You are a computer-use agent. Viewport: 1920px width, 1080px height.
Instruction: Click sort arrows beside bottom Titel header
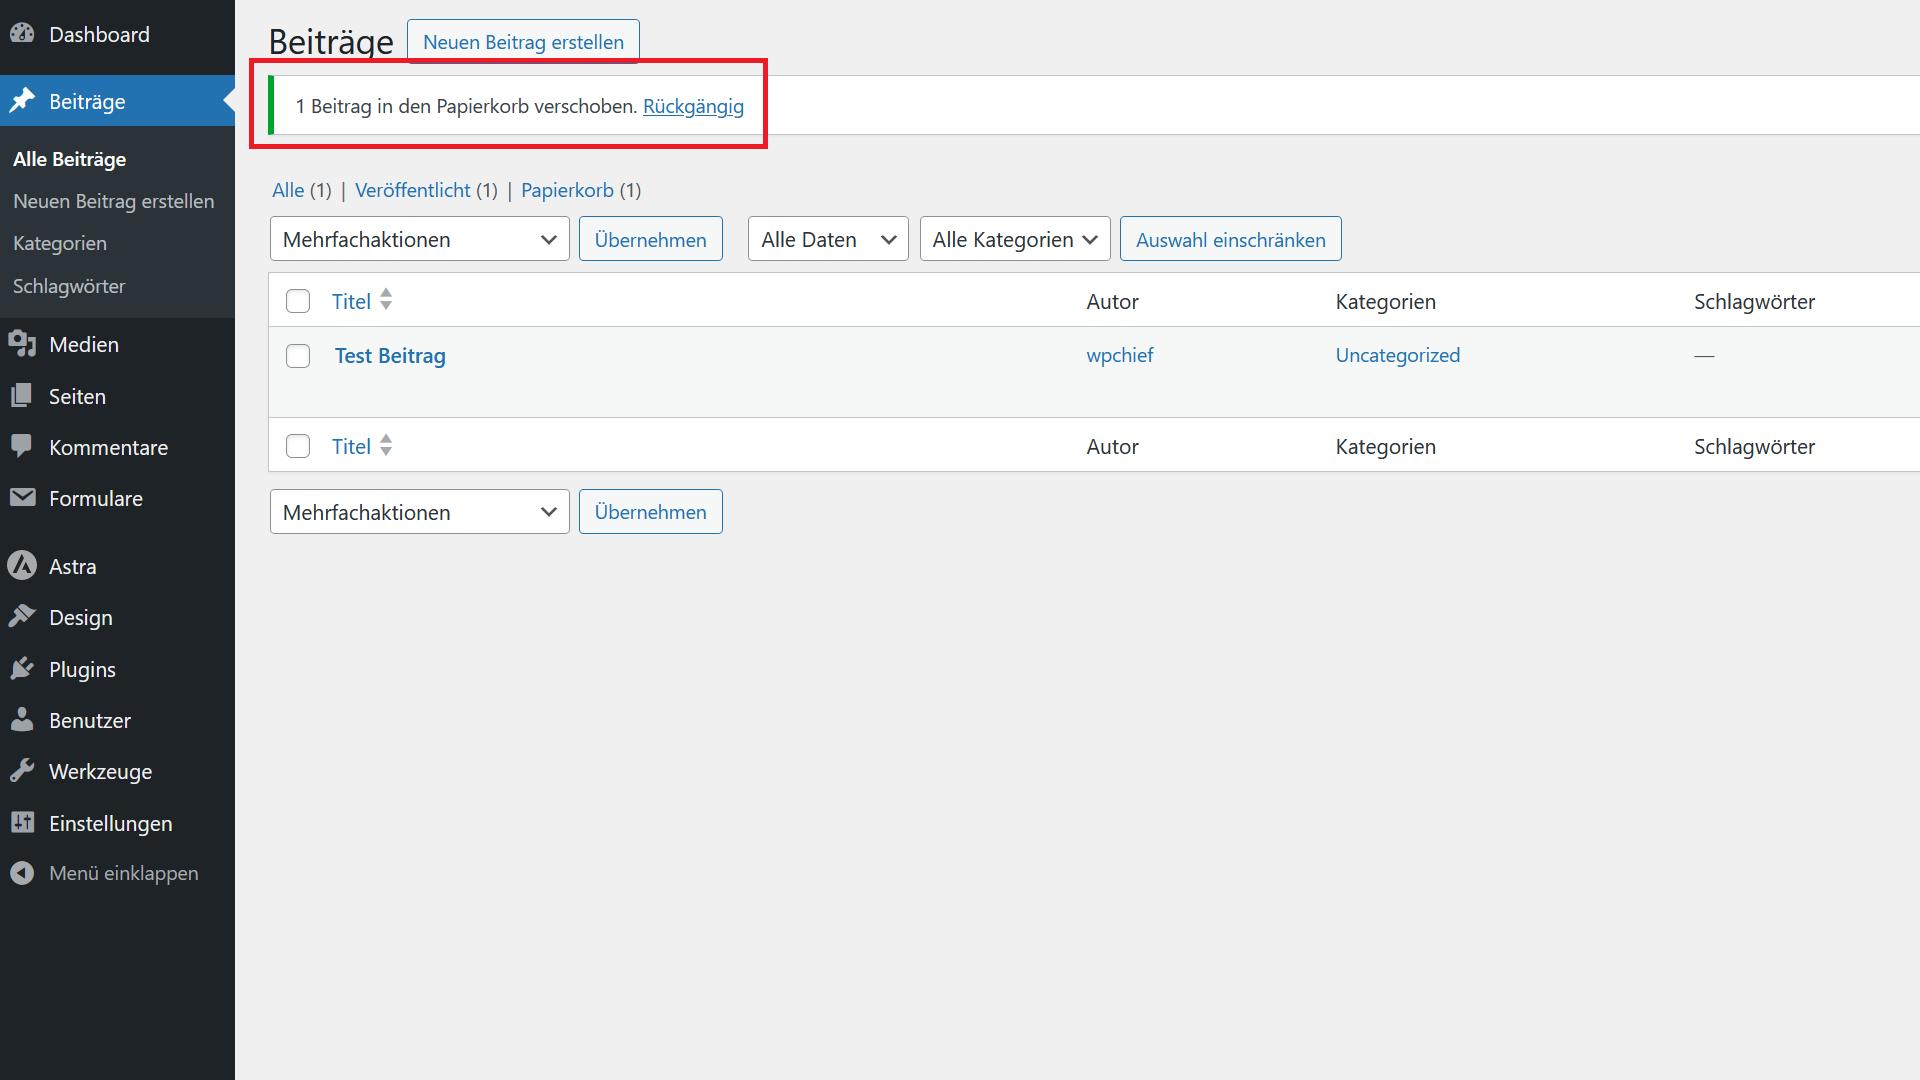tap(386, 446)
